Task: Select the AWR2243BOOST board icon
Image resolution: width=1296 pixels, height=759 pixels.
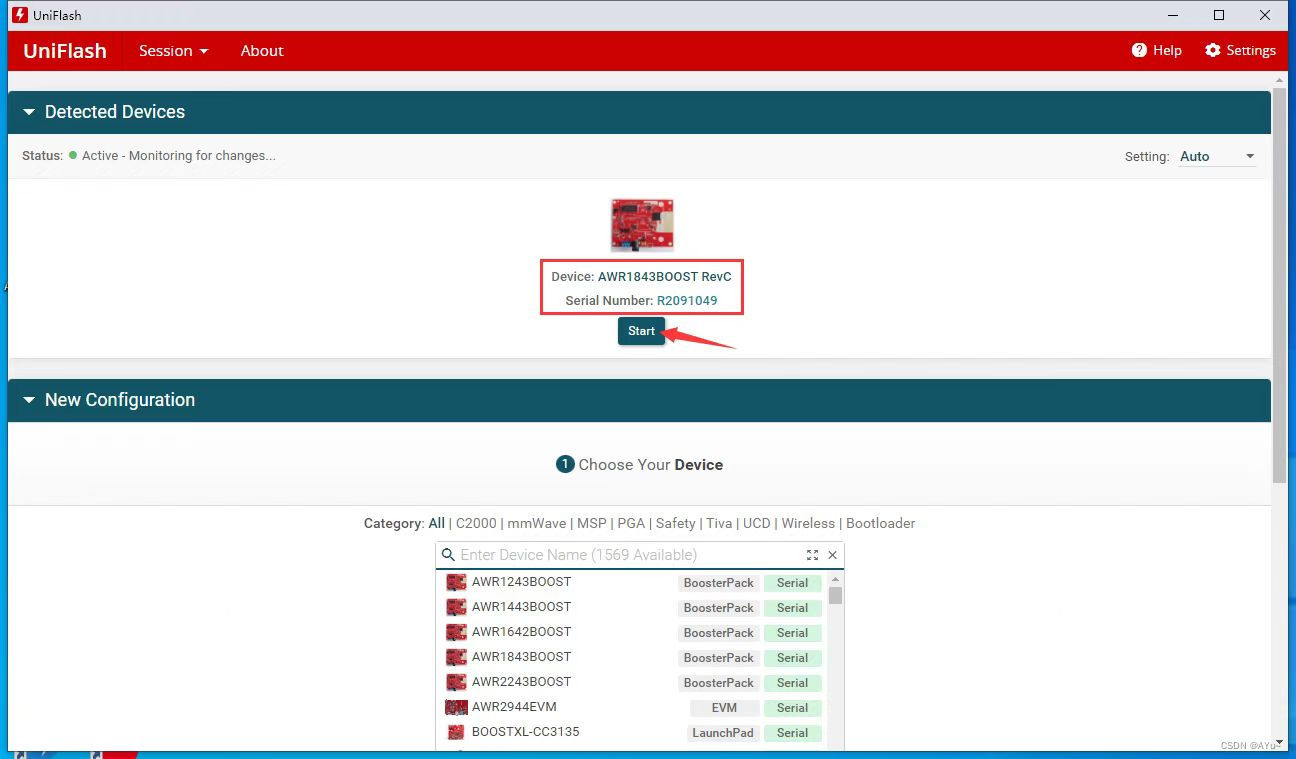Action: click(456, 682)
